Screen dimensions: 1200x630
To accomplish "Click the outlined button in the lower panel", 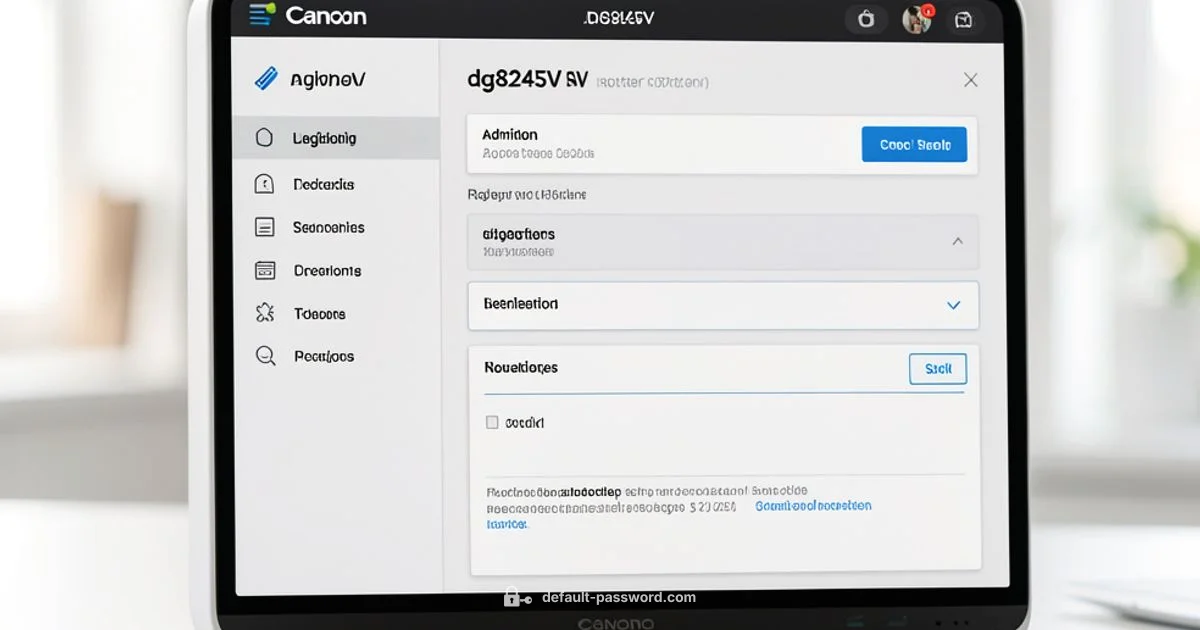I will (937, 368).
